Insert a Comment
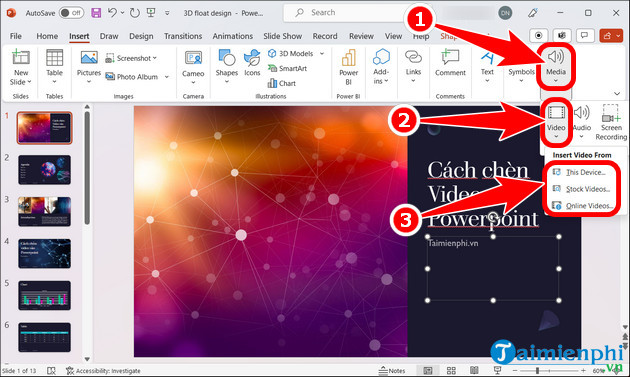The height and width of the screenshot is (377, 630). pos(450,63)
